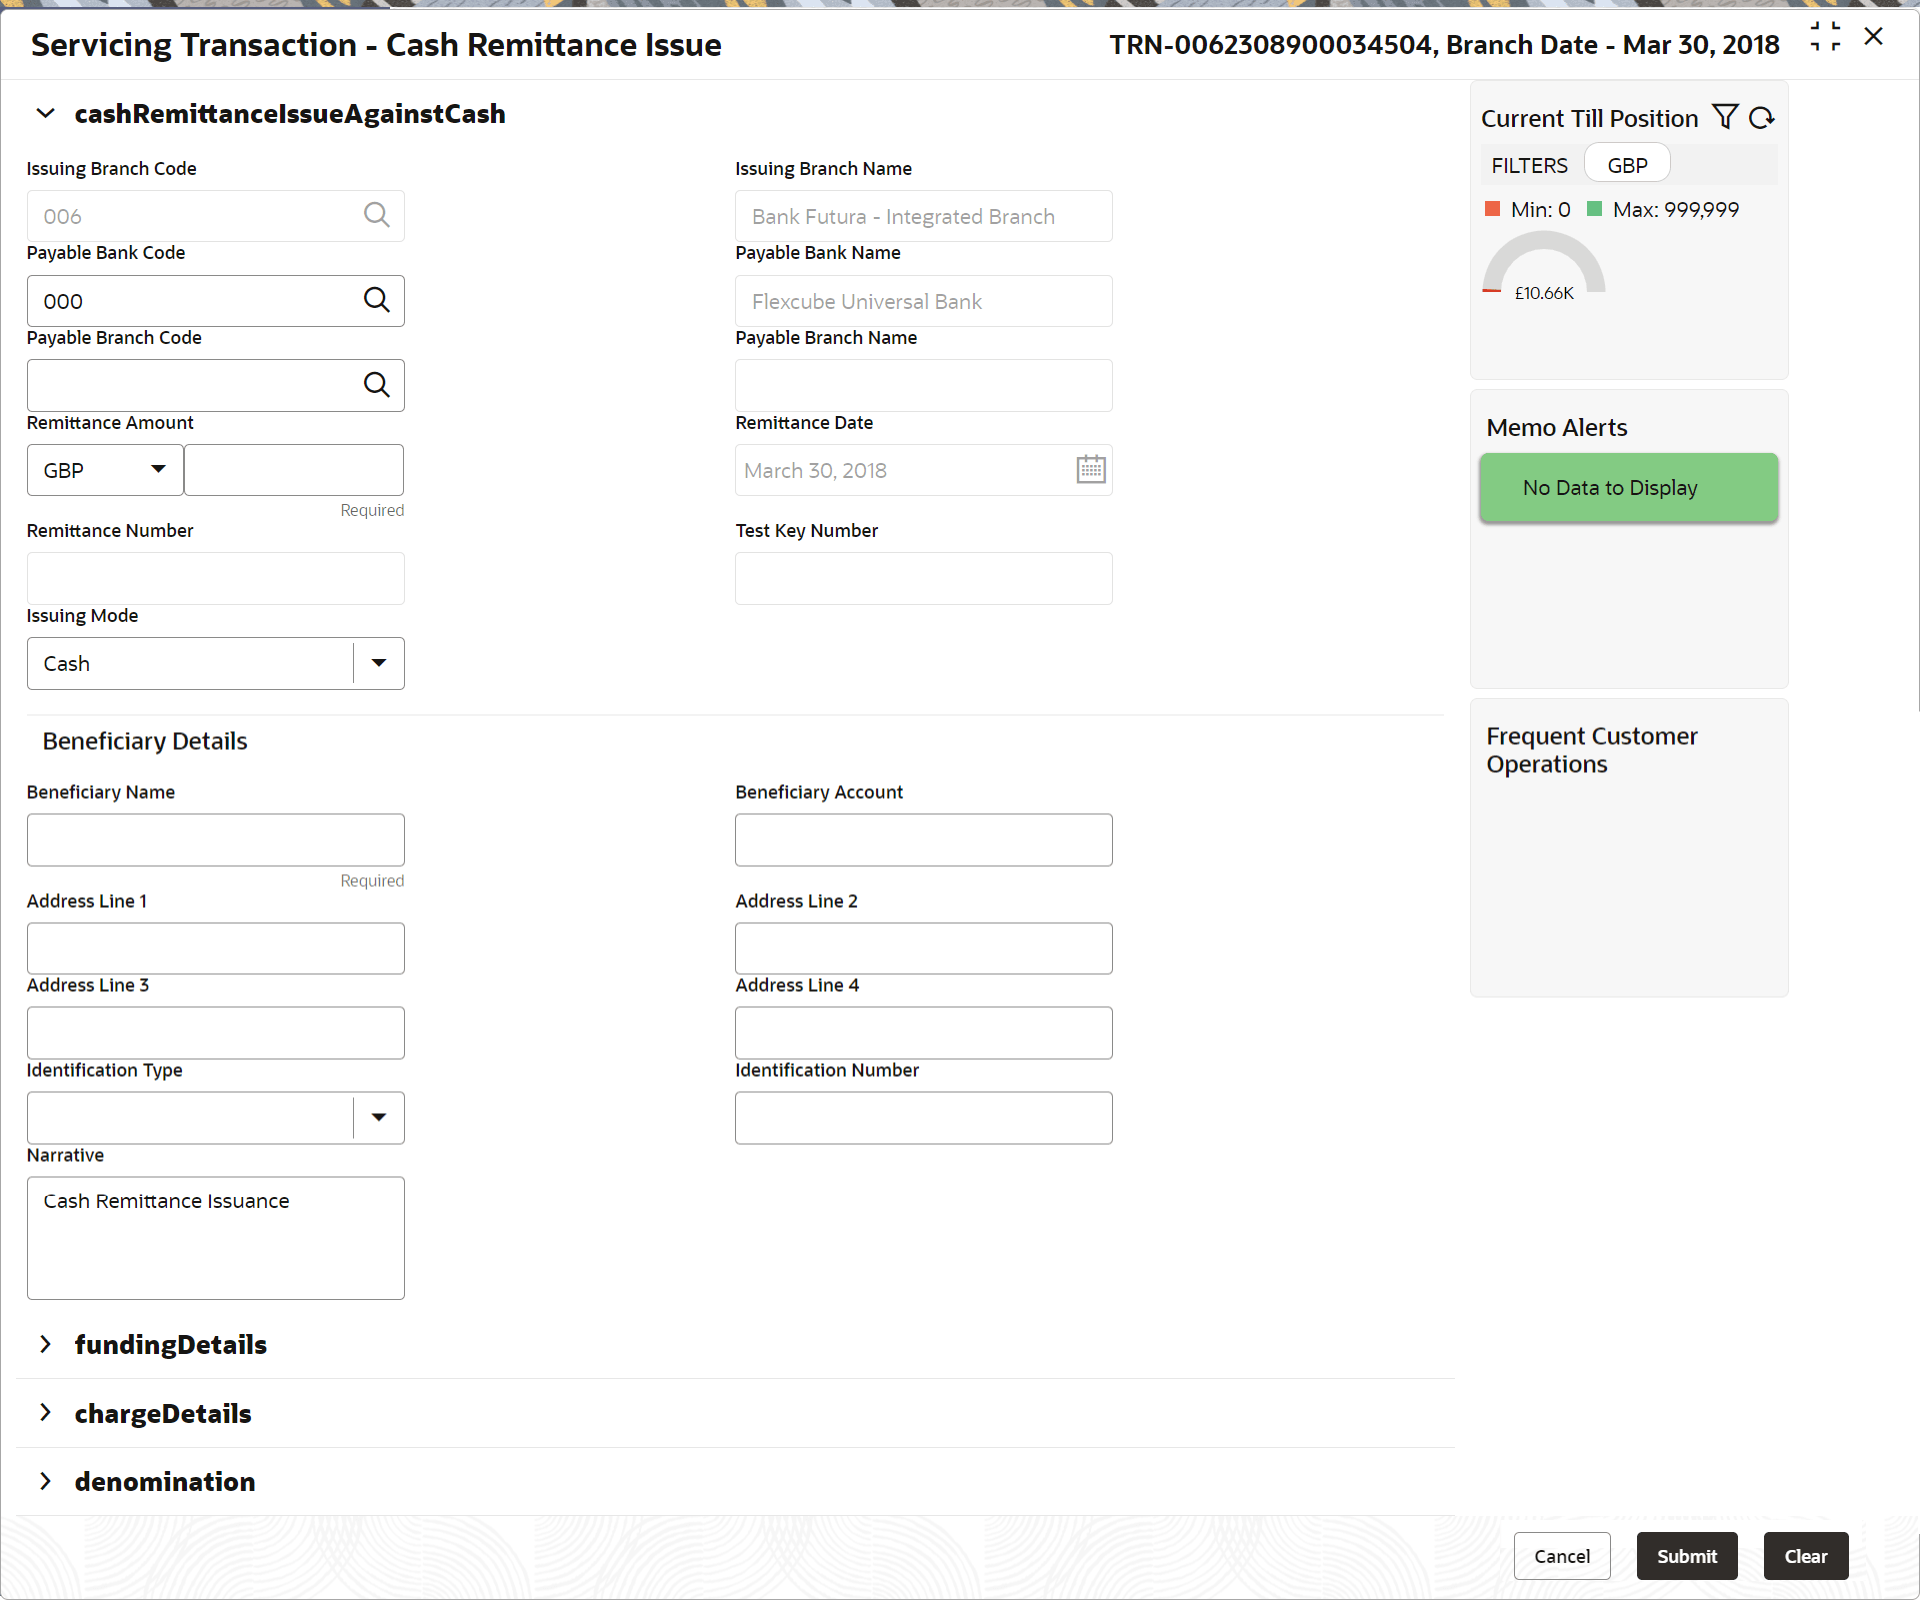This screenshot has height=1601, width=1920.
Task: Click the Current Till Position filter icon
Action: click(x=1725, y=117)
